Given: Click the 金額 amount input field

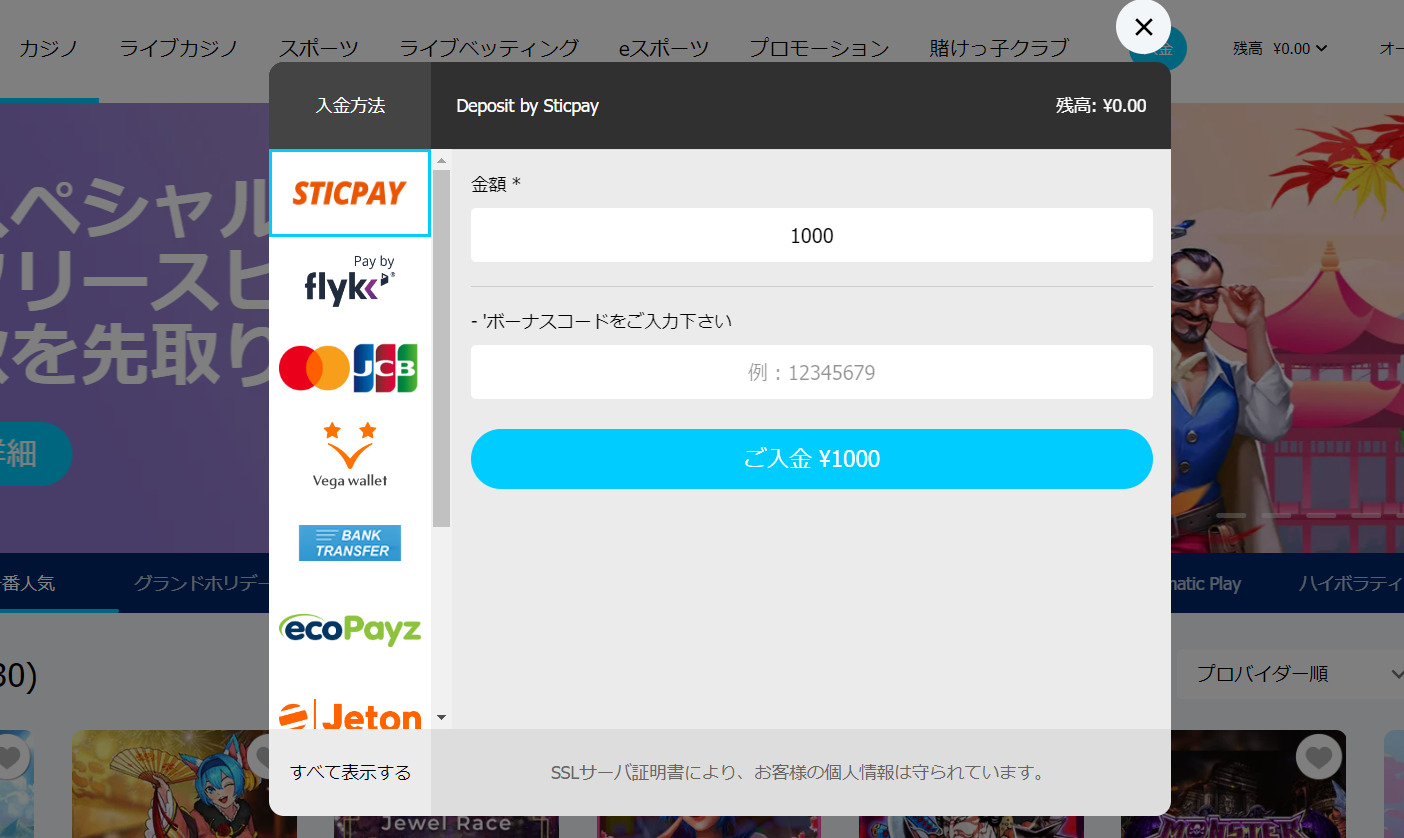Looking at the screenshot, I should pos(812,235).
